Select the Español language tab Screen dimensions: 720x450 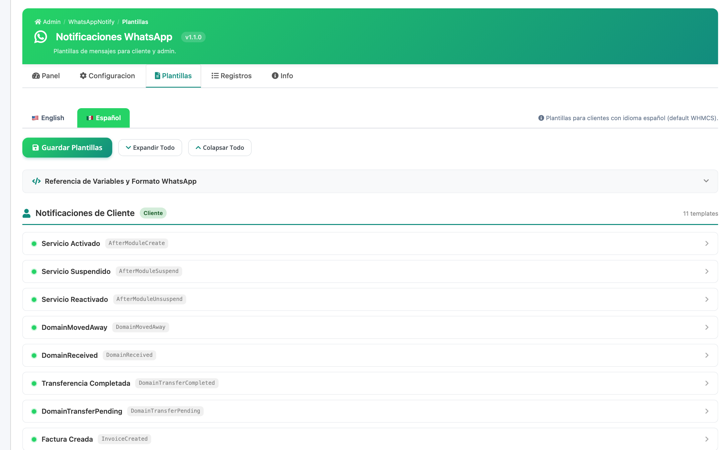pyautogui.click(x=103, y=118)
